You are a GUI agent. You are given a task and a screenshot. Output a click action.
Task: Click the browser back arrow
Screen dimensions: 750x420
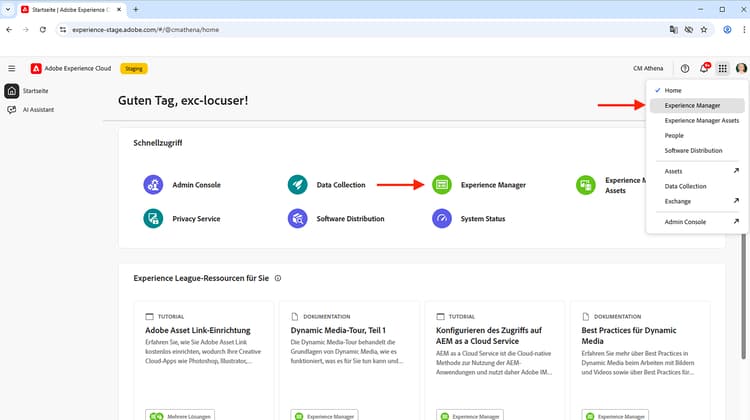[x=9, y=30]
